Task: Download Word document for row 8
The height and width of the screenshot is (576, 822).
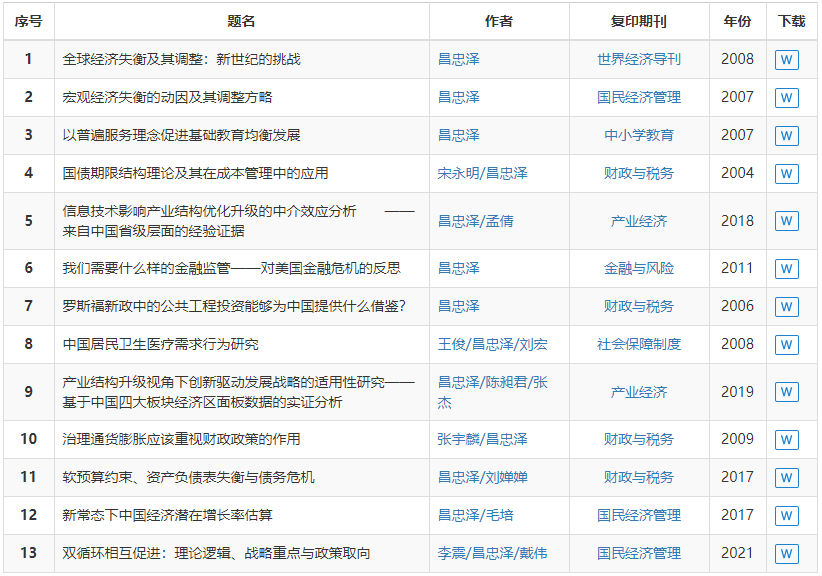Action: tap(786, 345)
